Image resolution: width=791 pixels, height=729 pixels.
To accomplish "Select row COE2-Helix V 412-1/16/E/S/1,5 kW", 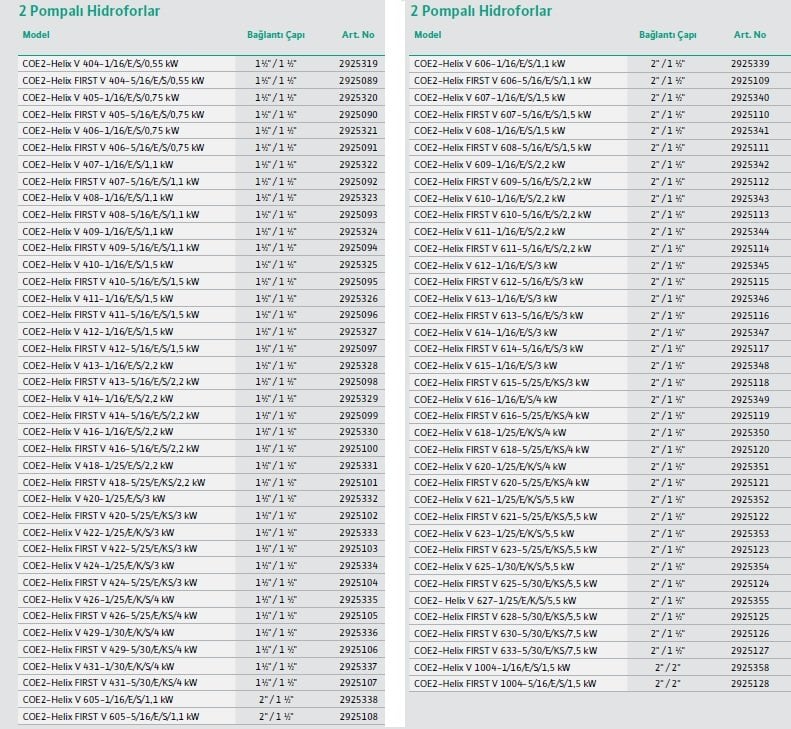I will point(201,332).
